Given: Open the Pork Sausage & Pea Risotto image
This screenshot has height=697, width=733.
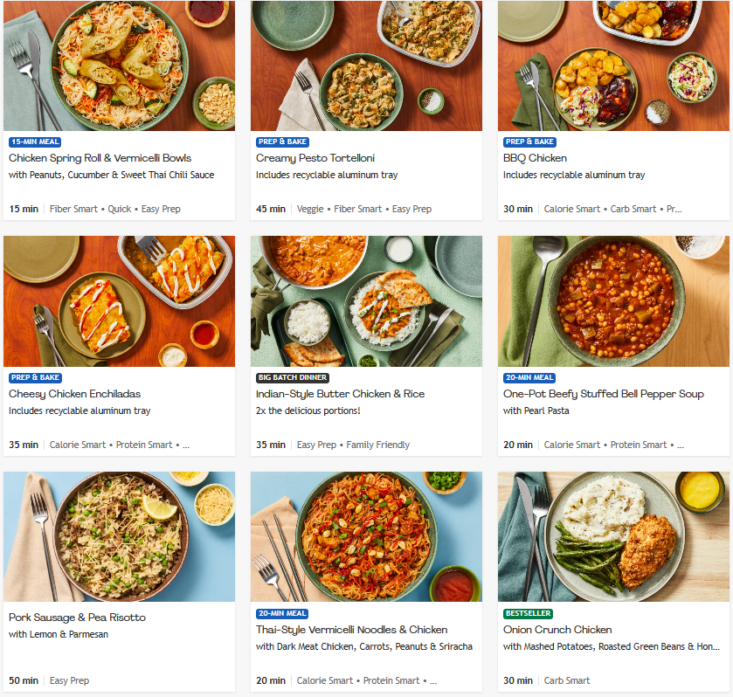Looking at the screenshot, I should (x=119, y=536).
